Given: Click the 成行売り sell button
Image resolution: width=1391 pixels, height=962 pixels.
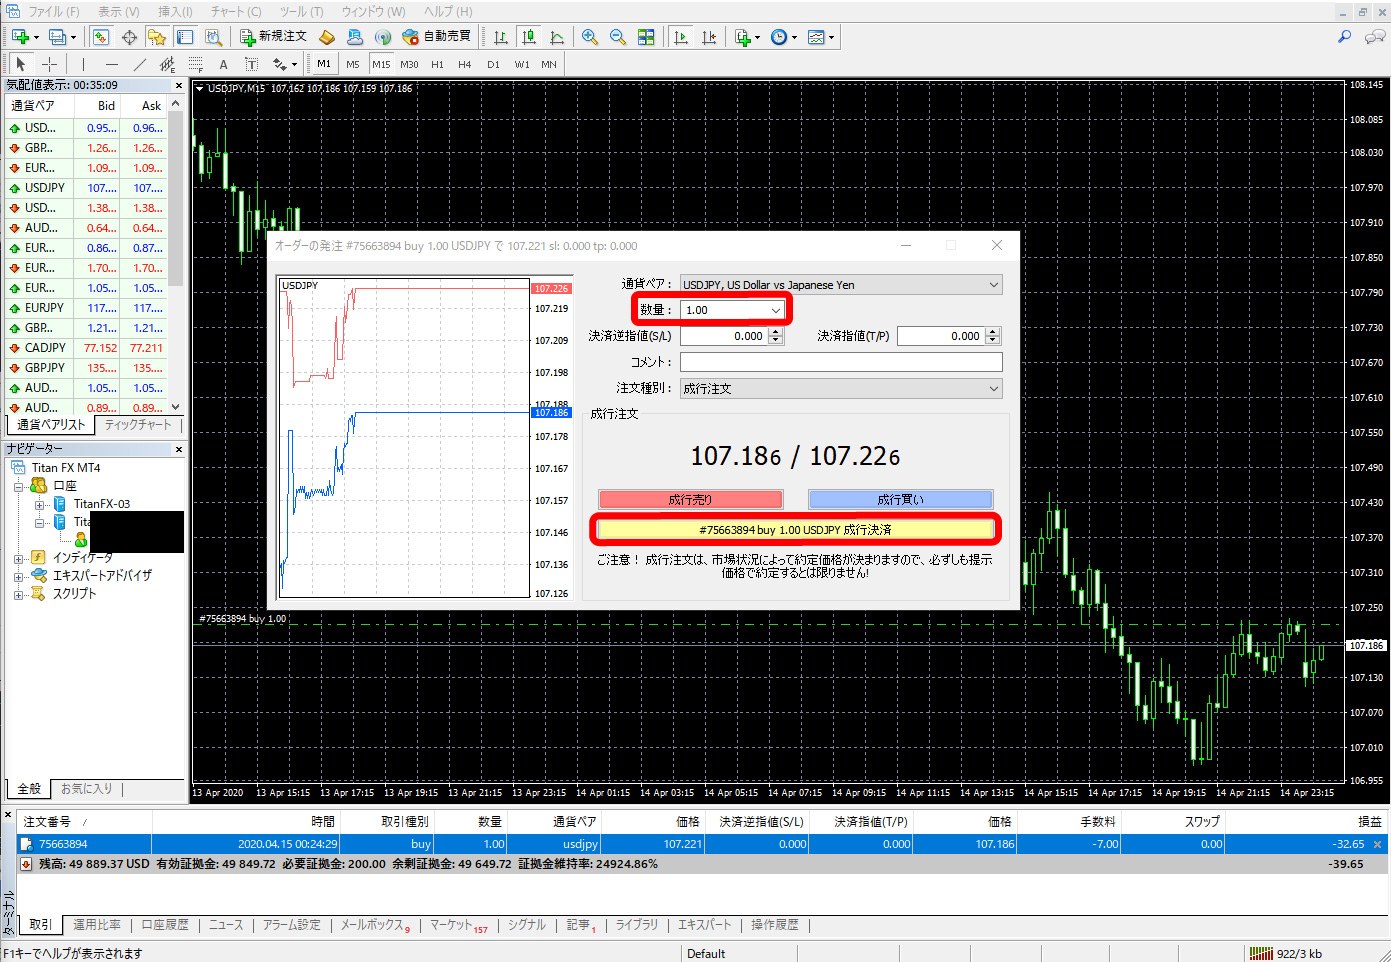Looking at the screenshot, I should point(690,499).
